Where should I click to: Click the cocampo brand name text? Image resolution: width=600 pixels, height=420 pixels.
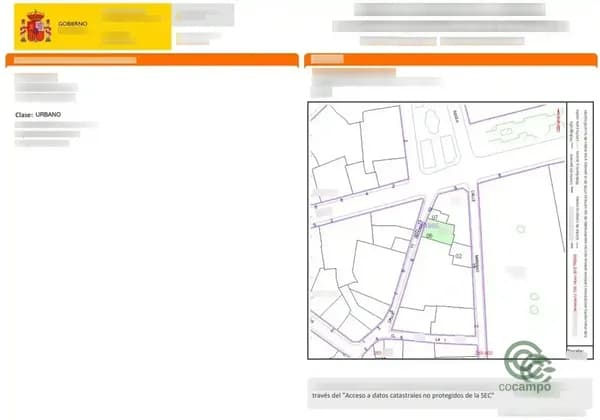(524, 385)
